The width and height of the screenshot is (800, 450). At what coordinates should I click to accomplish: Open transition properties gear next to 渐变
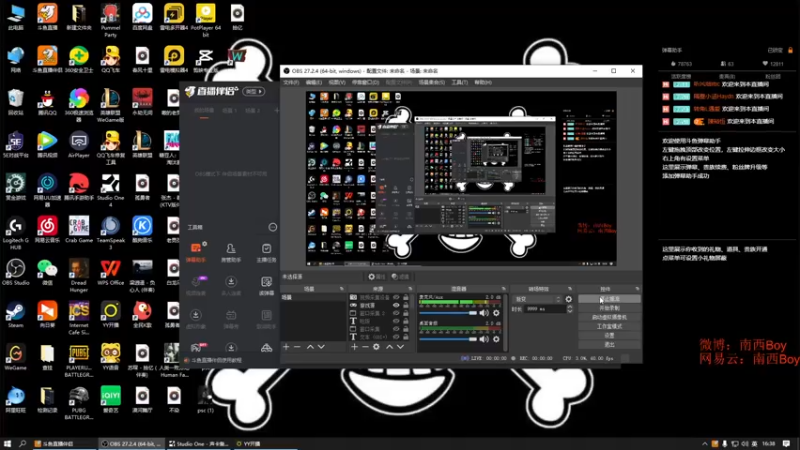point(568,299)
